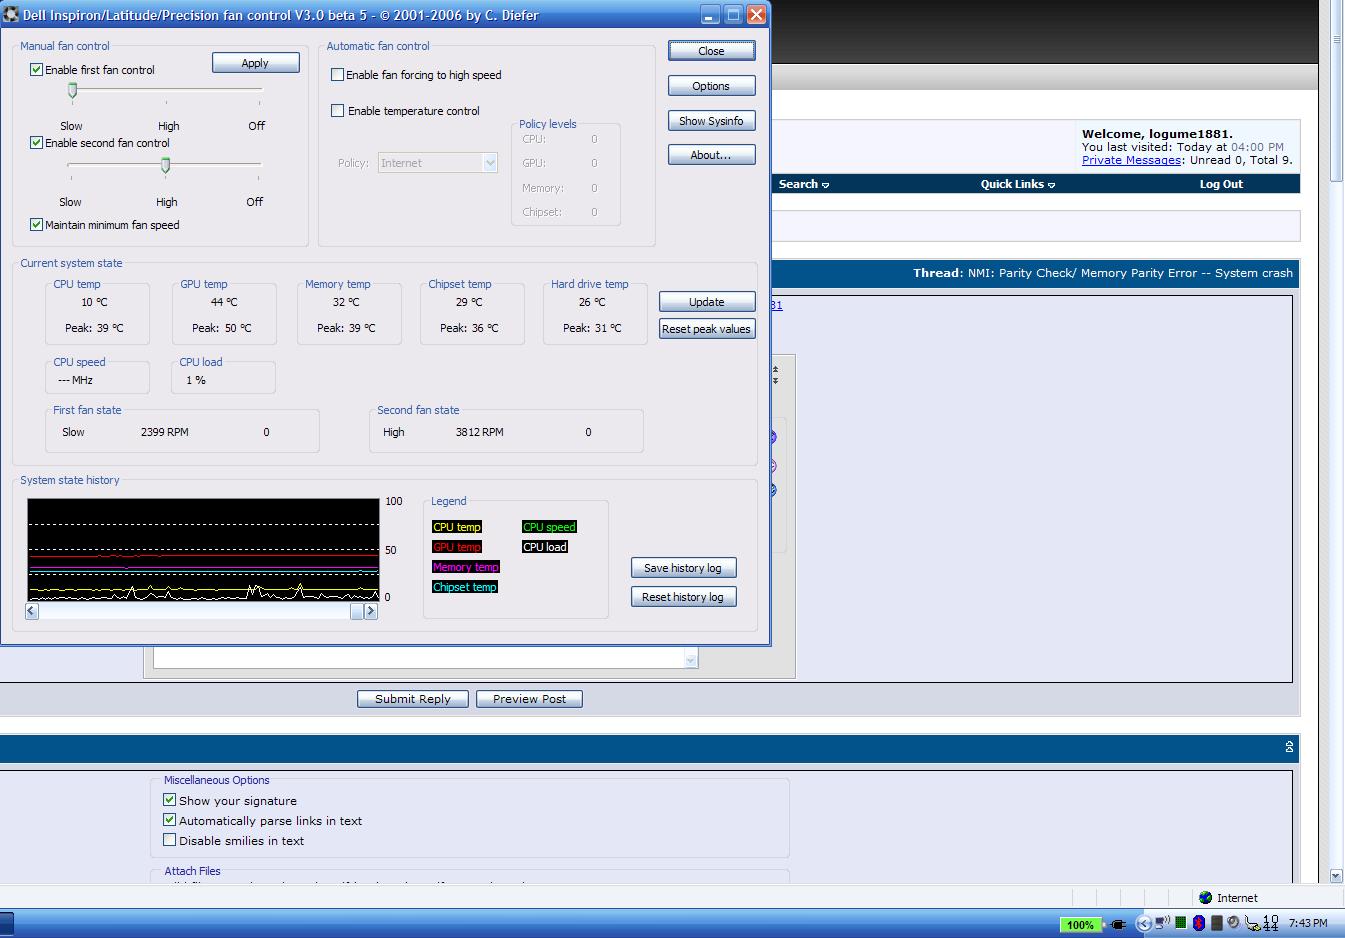
Task: Click the browser page scroll down arrow
Action: tap(1337, 875)
